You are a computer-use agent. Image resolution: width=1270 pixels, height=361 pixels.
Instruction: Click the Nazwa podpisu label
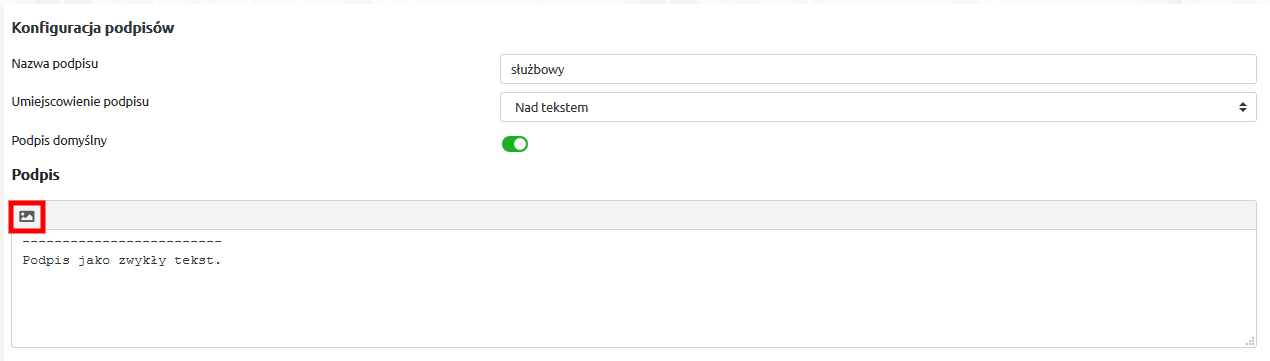tap(62, 64)
